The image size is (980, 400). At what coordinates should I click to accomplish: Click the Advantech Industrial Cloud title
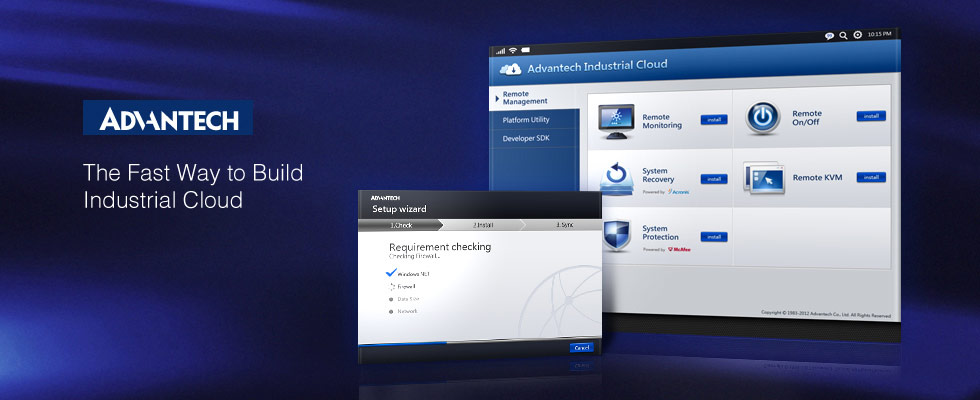click(598, 66)
